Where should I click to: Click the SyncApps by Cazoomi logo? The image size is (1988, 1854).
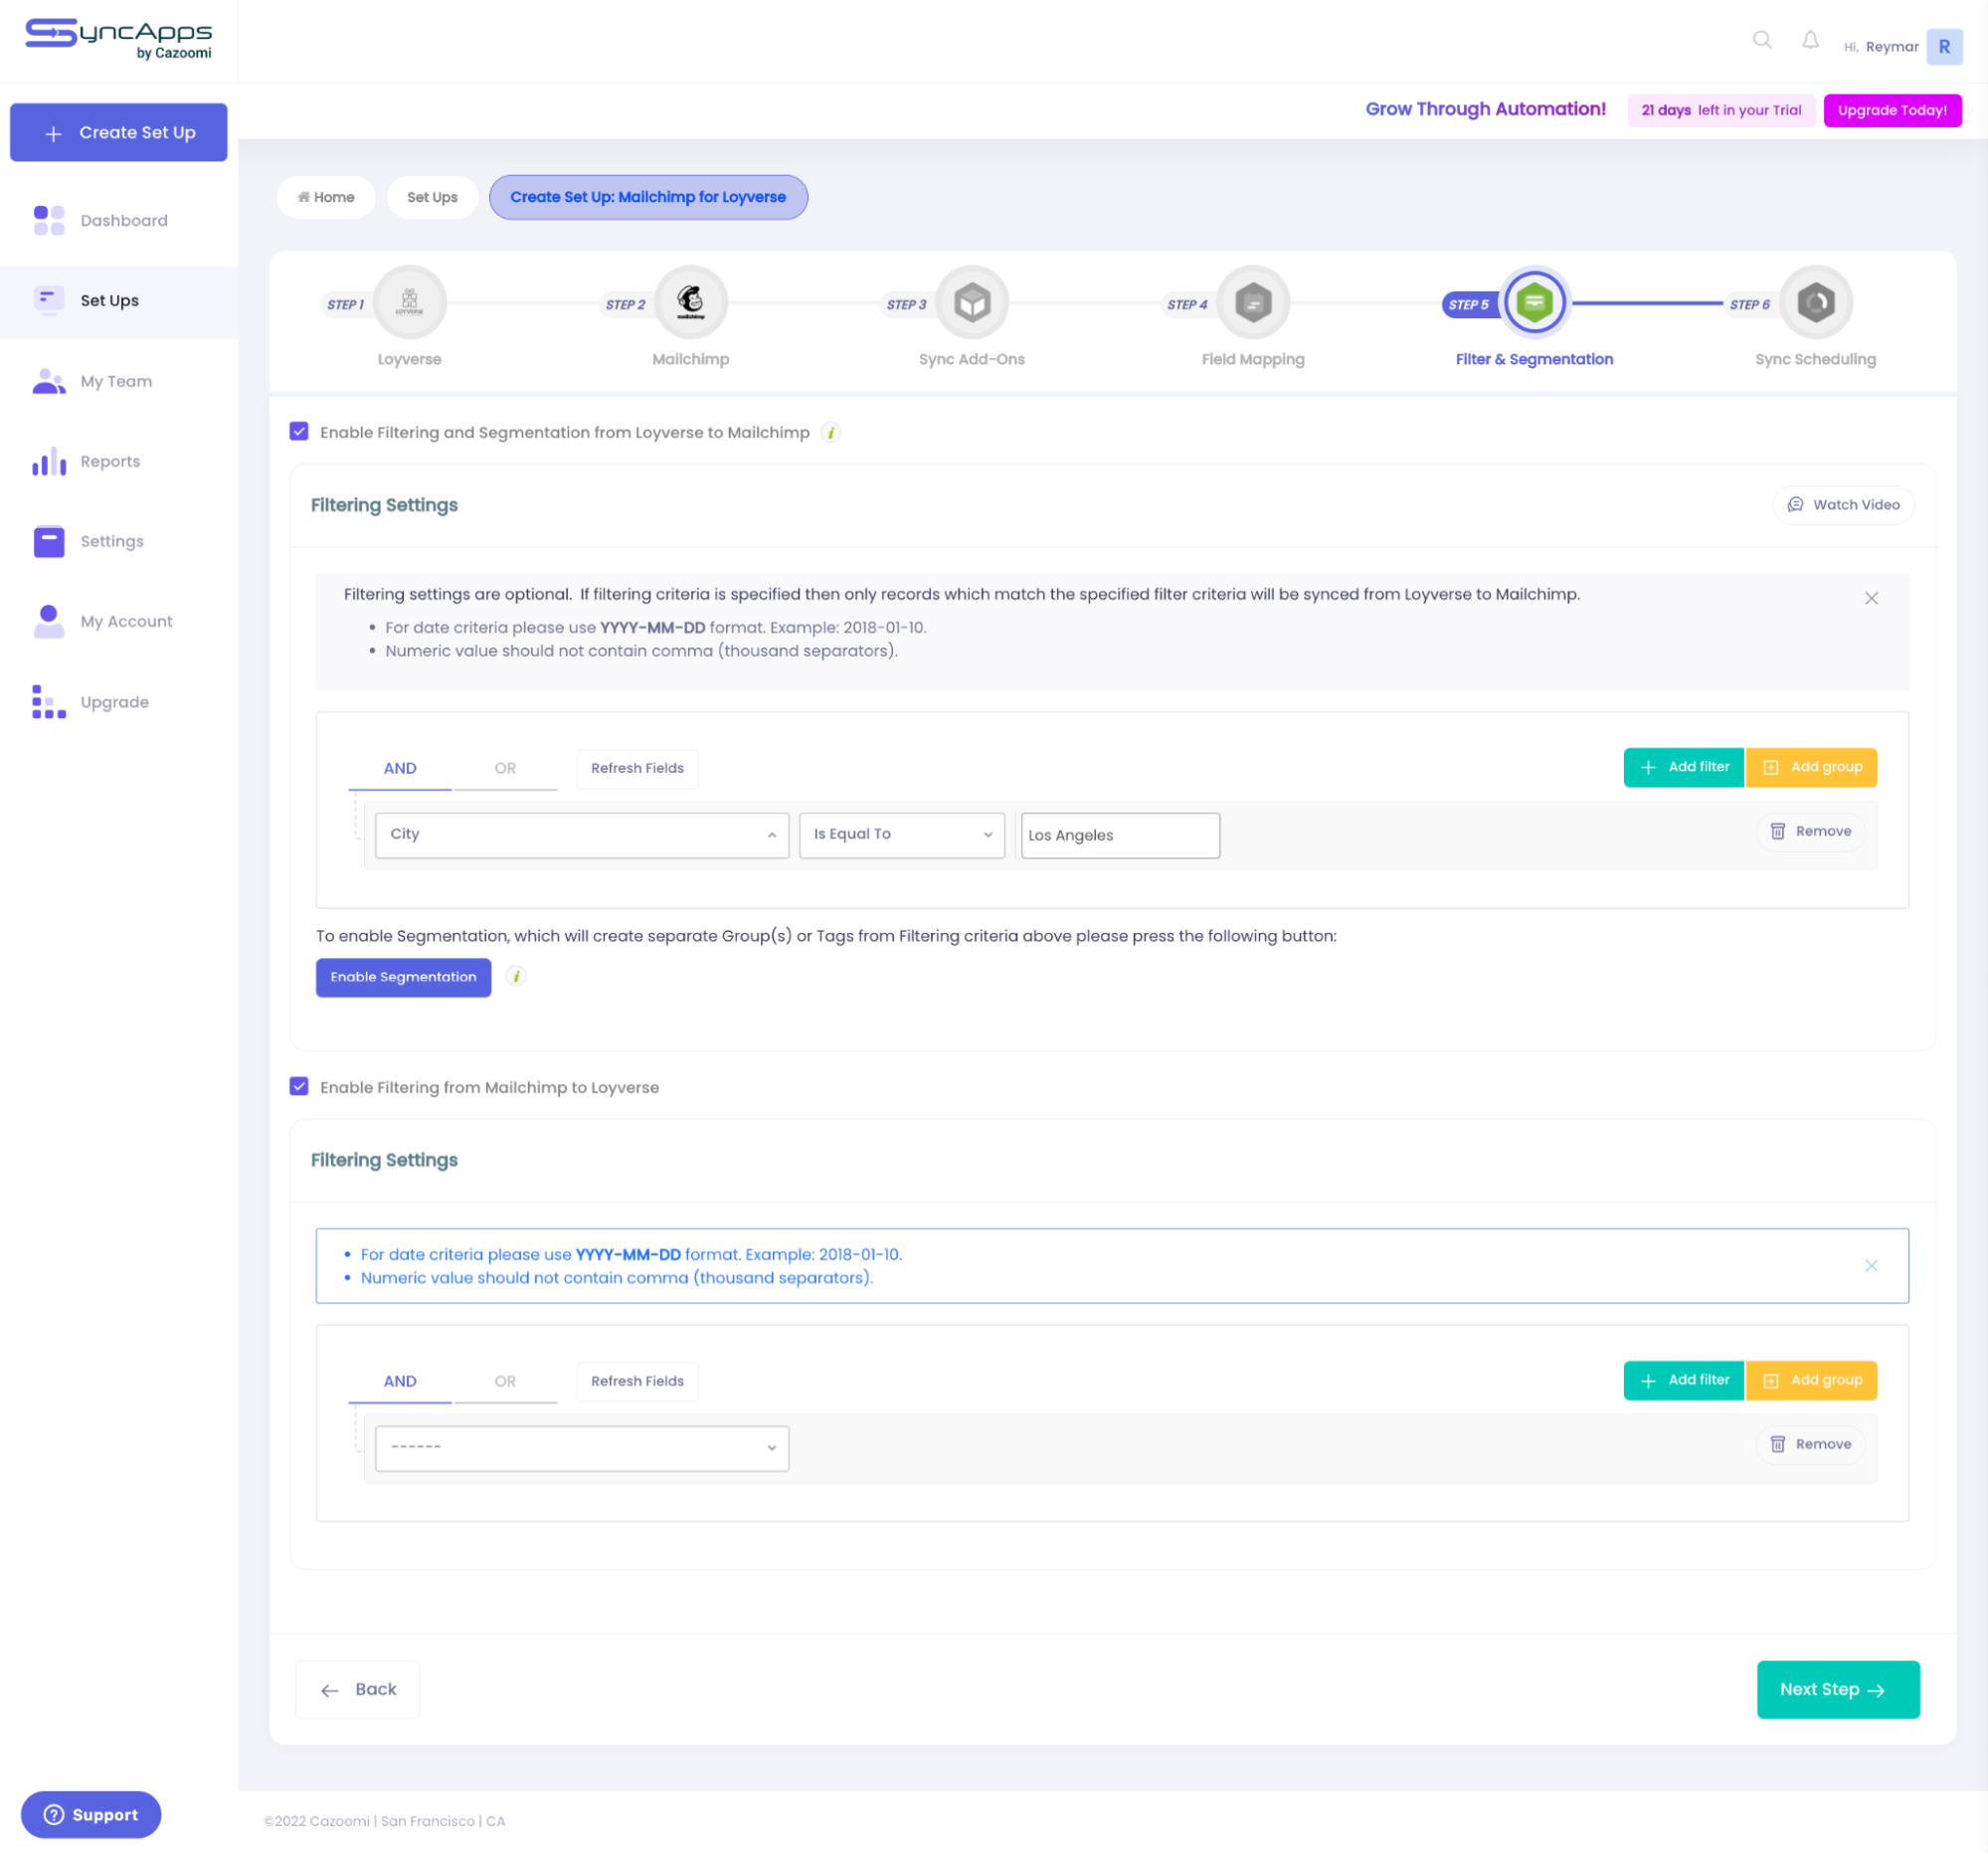(118, 39)
